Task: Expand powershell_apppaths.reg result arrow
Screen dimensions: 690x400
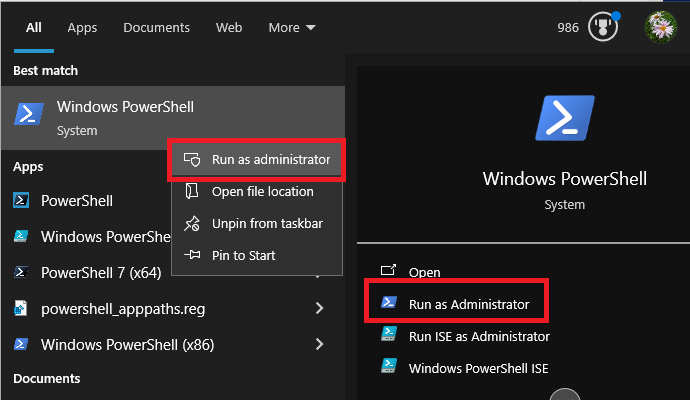Action: [319, 308]
